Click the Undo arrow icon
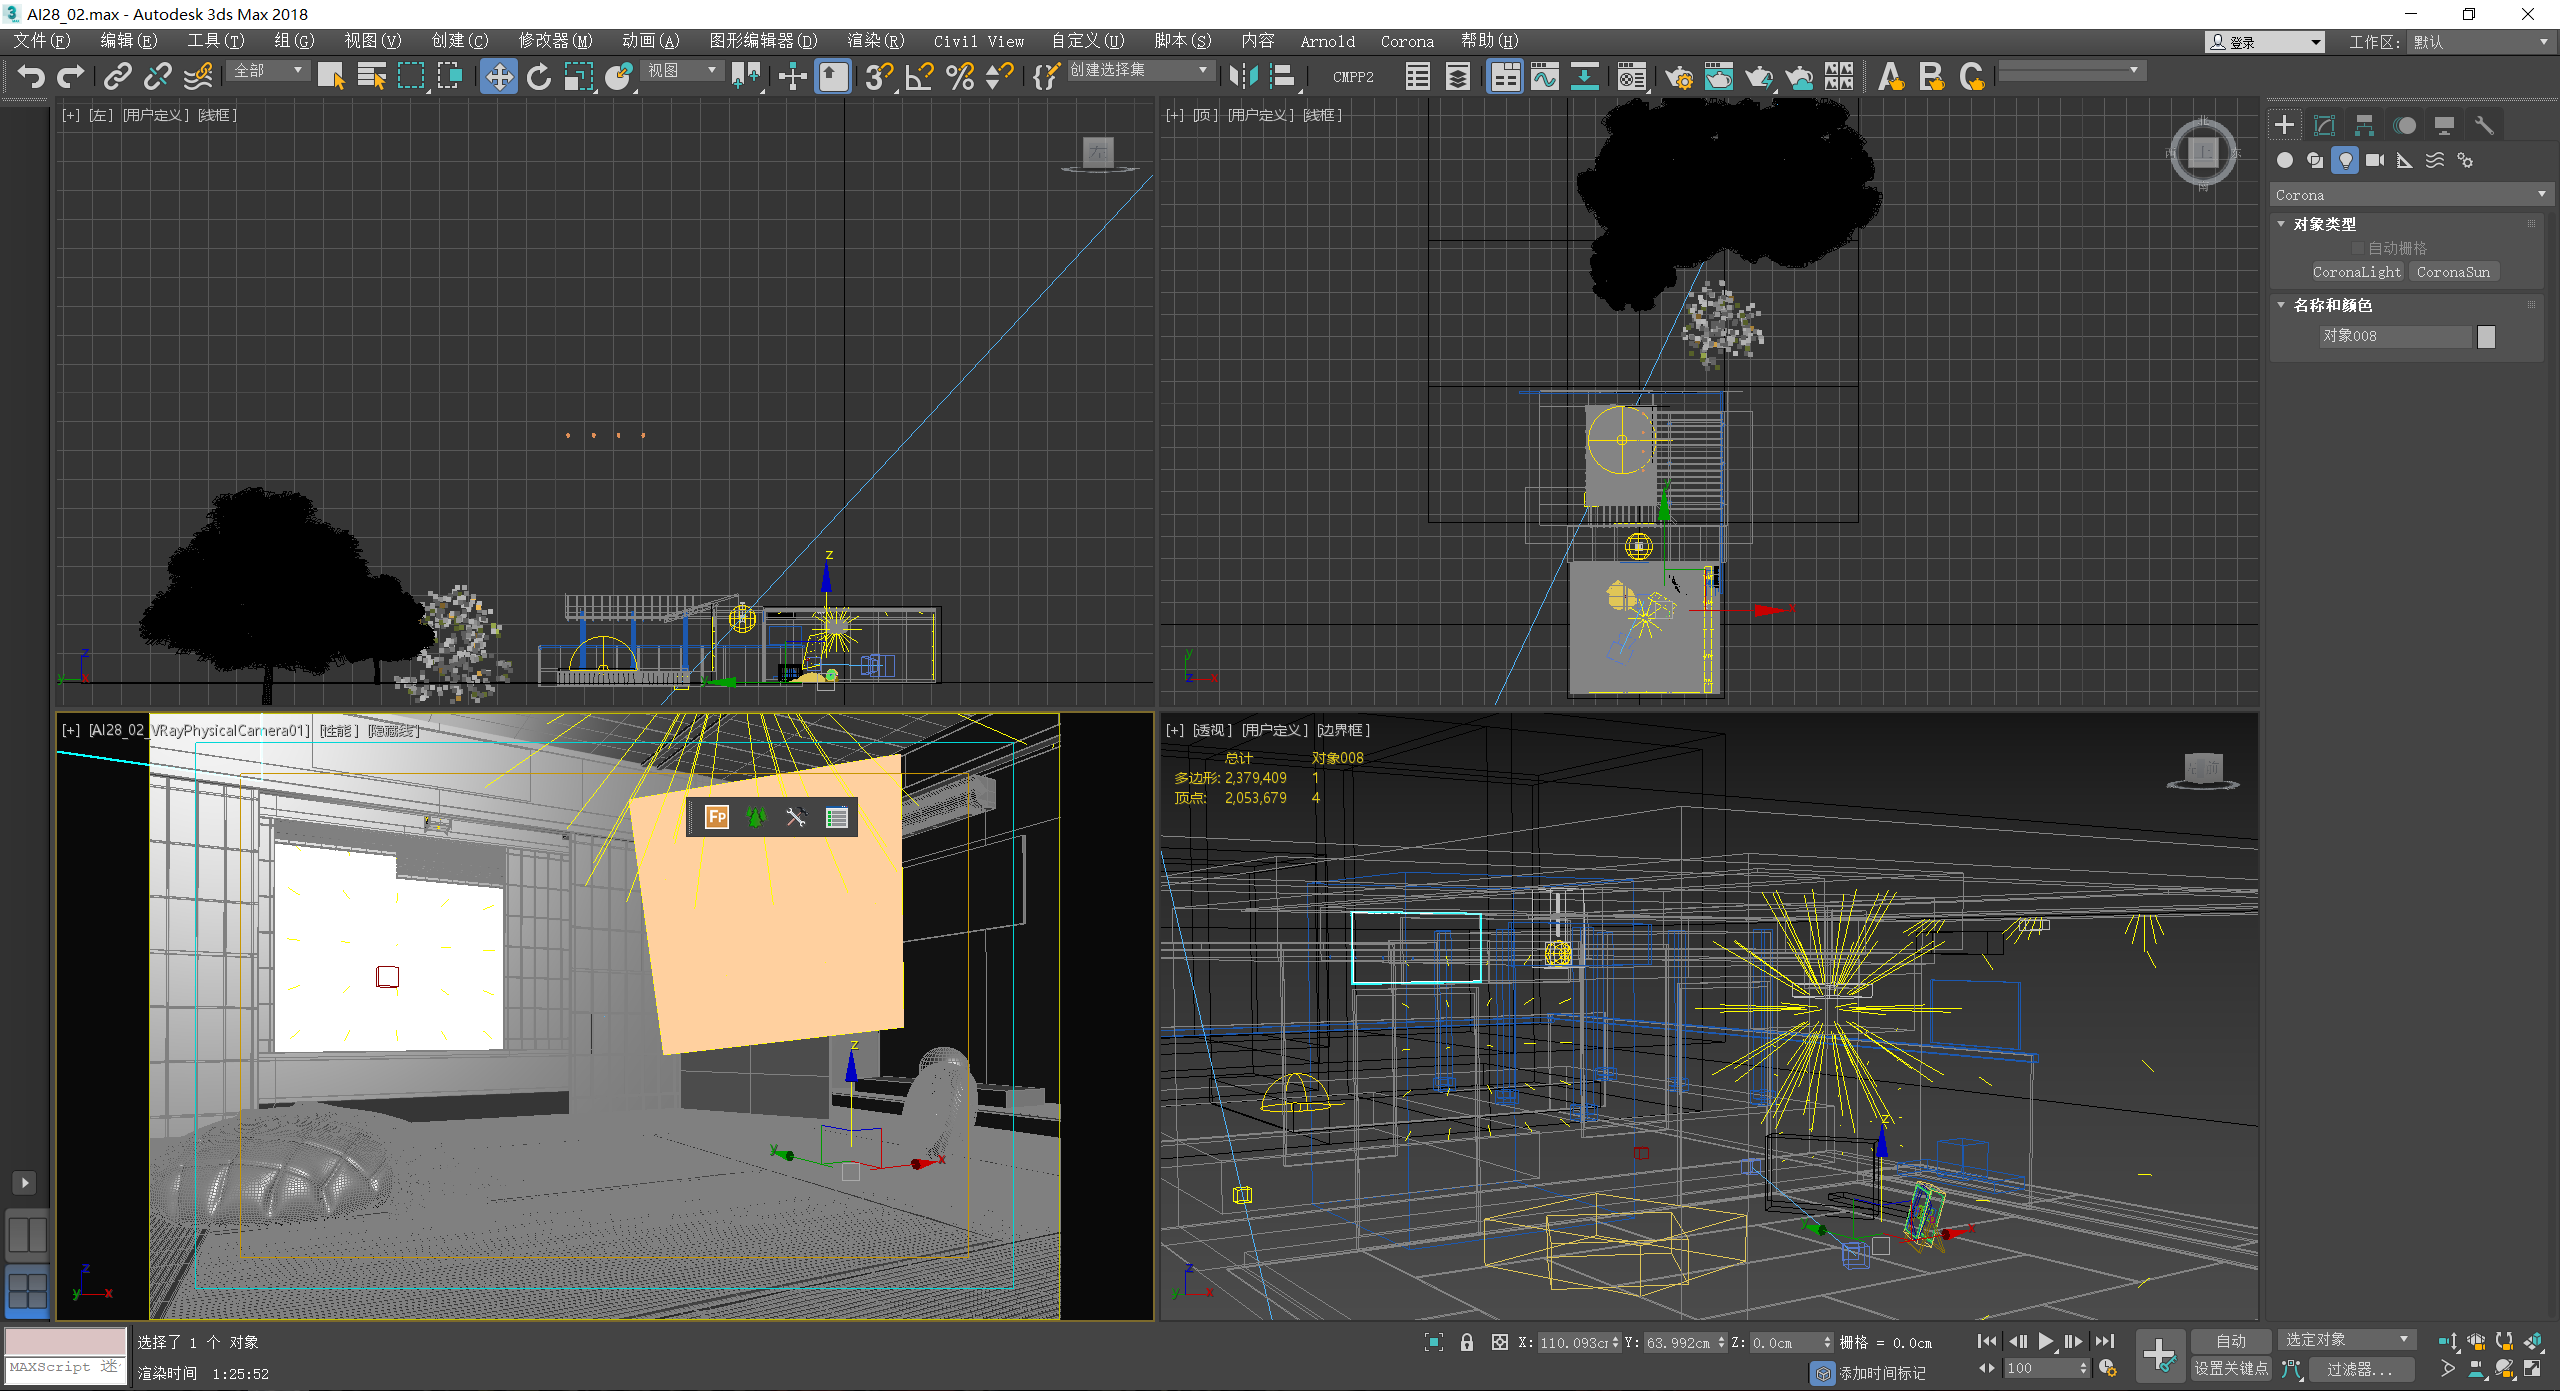 32,76
